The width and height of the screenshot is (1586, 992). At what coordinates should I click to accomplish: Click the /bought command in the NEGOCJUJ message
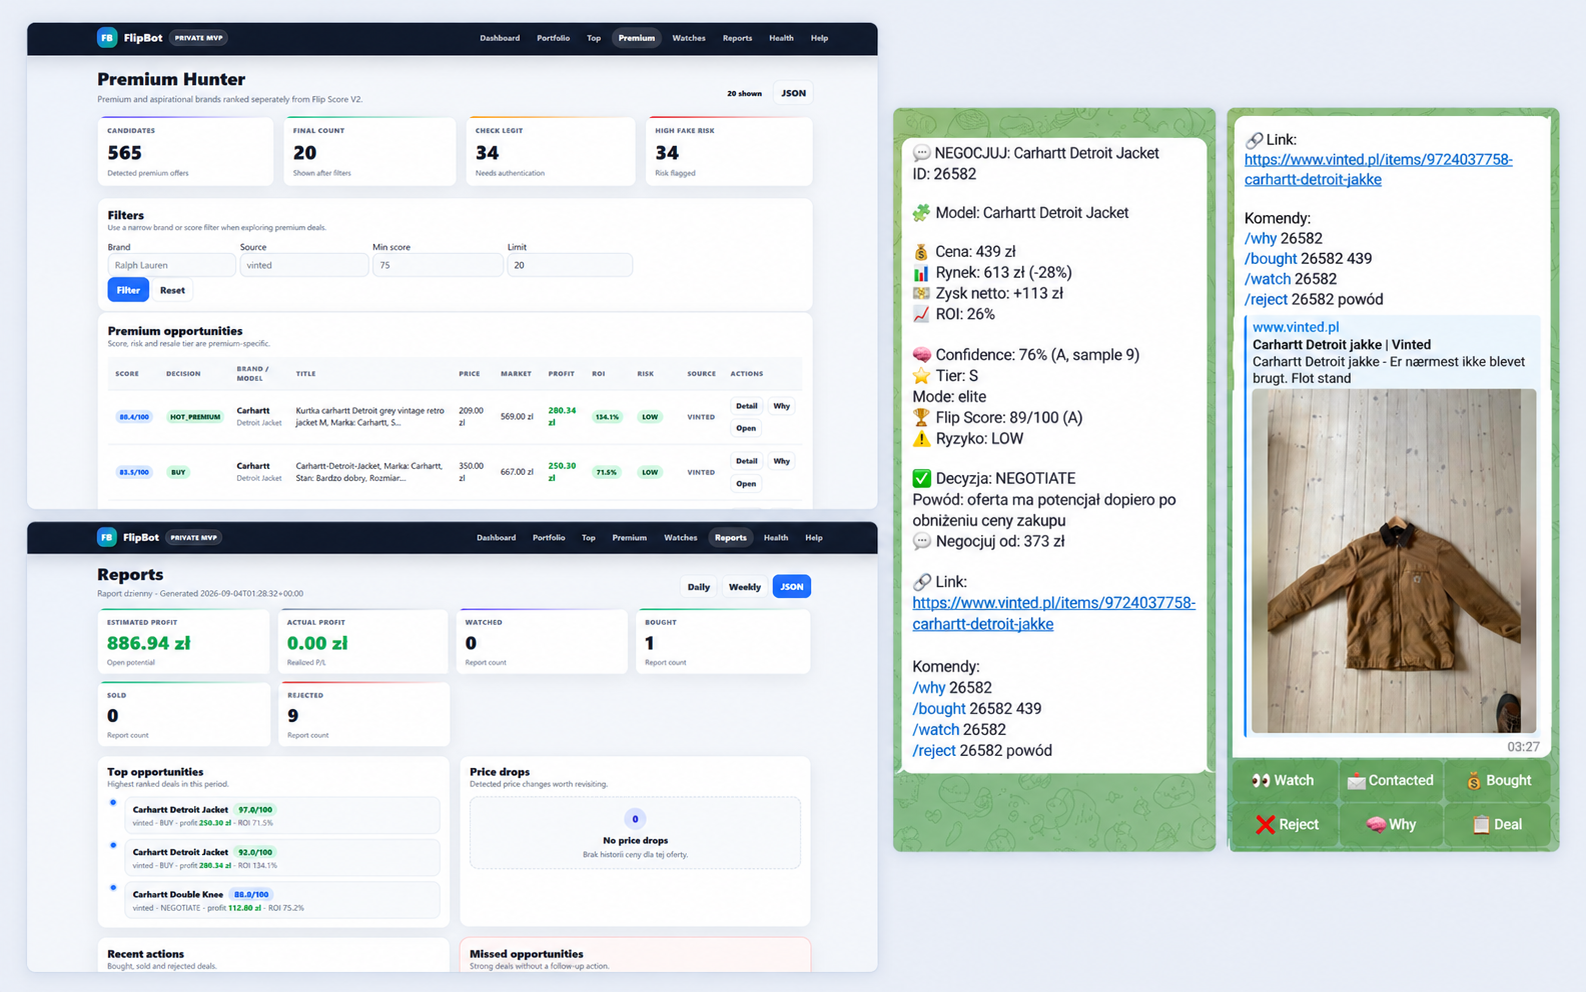pos(939,709)
